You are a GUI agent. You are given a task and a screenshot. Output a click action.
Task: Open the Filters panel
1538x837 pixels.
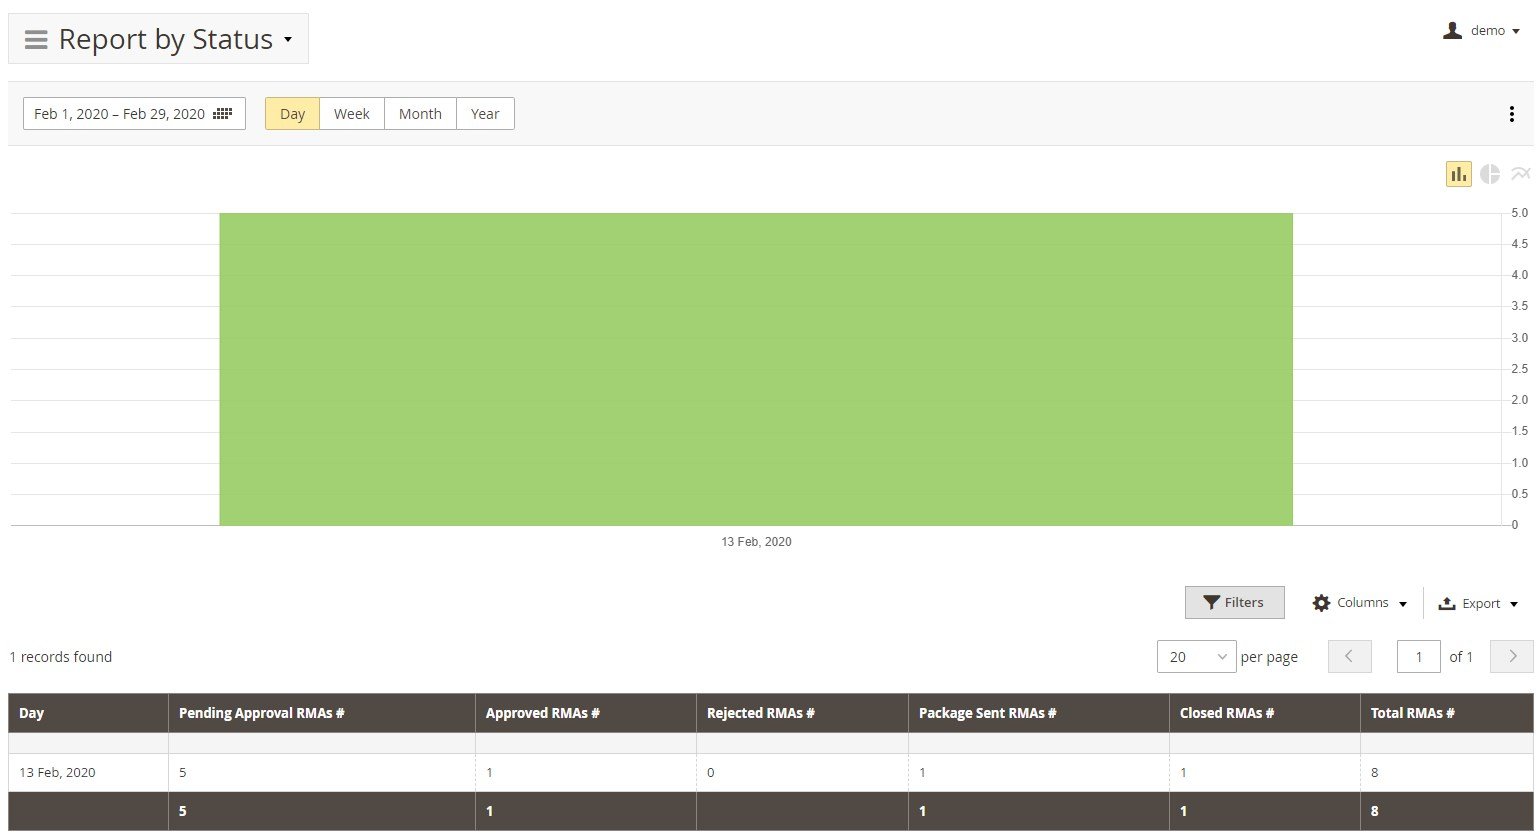coord(1234,603)
